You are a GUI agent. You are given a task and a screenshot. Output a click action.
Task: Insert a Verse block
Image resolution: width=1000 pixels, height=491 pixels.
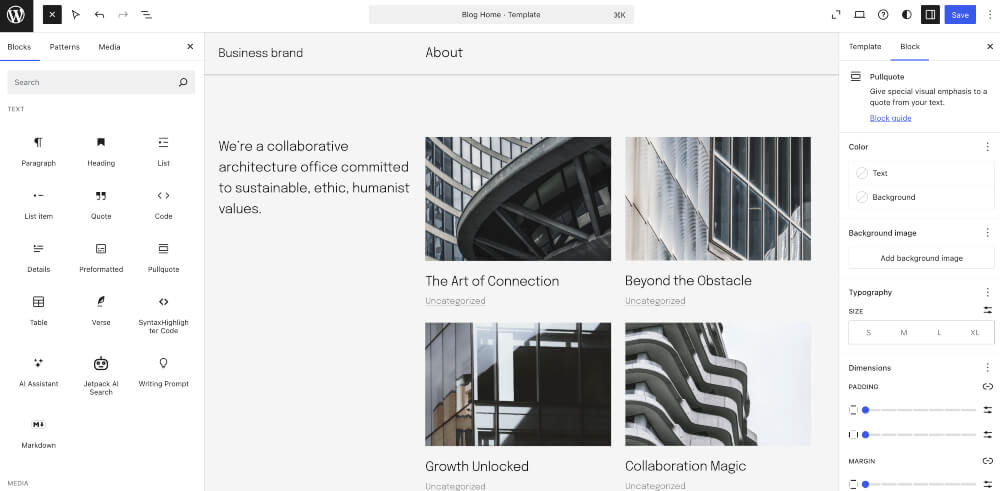101,310
